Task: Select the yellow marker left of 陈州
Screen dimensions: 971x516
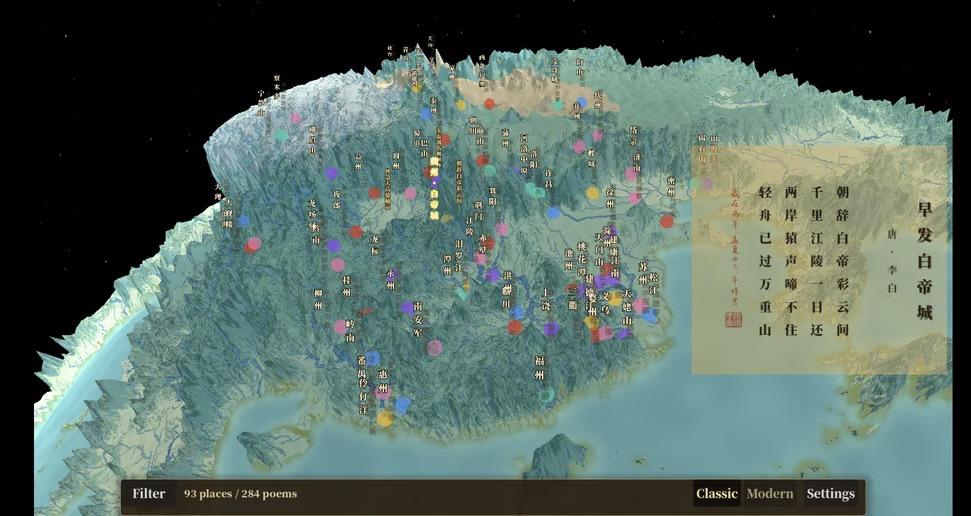Action: 593,193
